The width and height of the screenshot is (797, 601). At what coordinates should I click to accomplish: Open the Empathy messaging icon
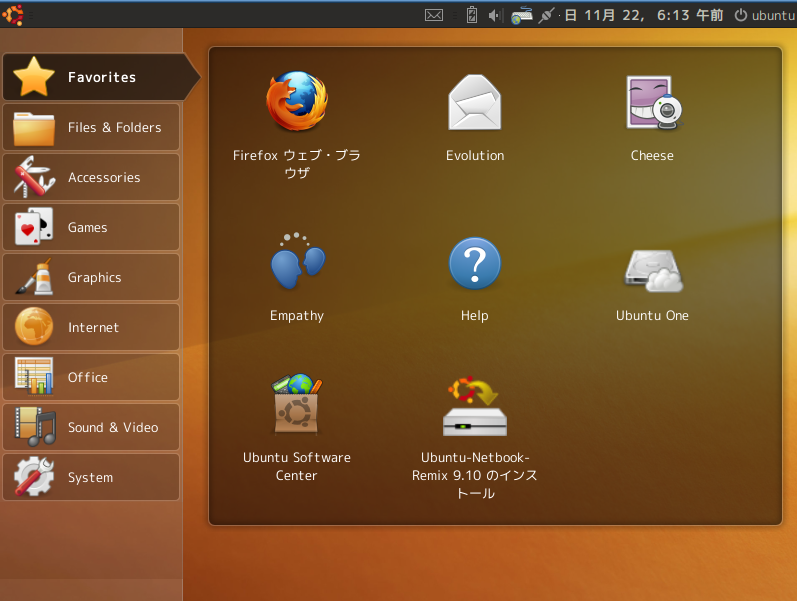pyautogui.click(x=297, y=261)
